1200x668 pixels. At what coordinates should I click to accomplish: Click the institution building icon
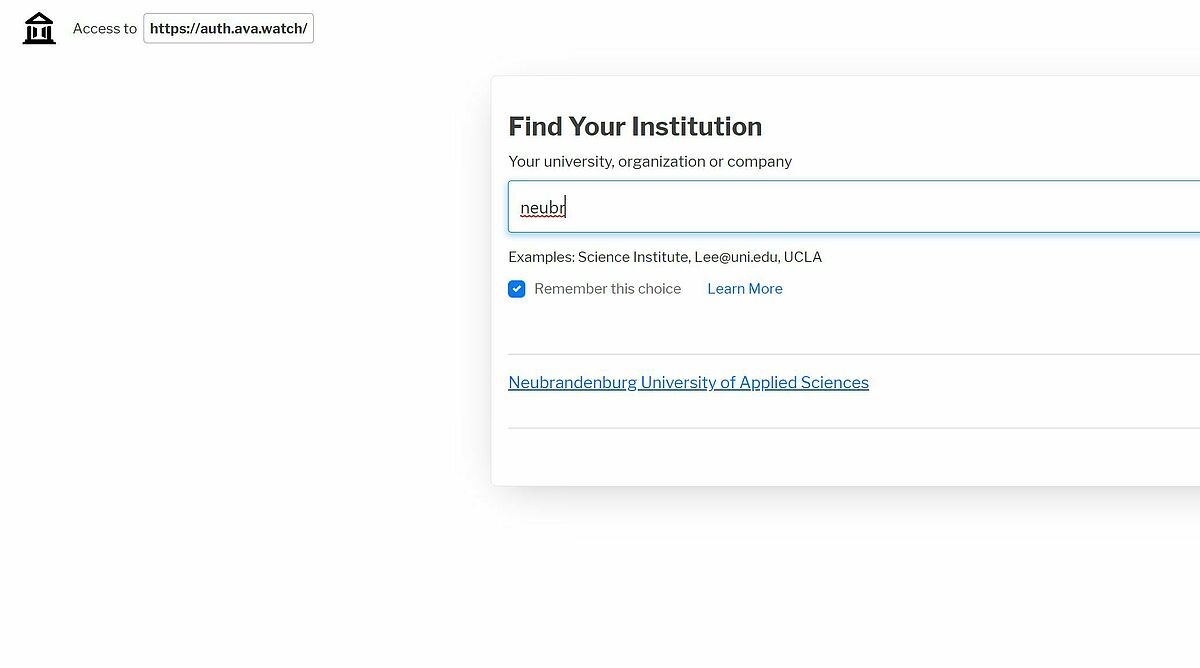(39, 29)
